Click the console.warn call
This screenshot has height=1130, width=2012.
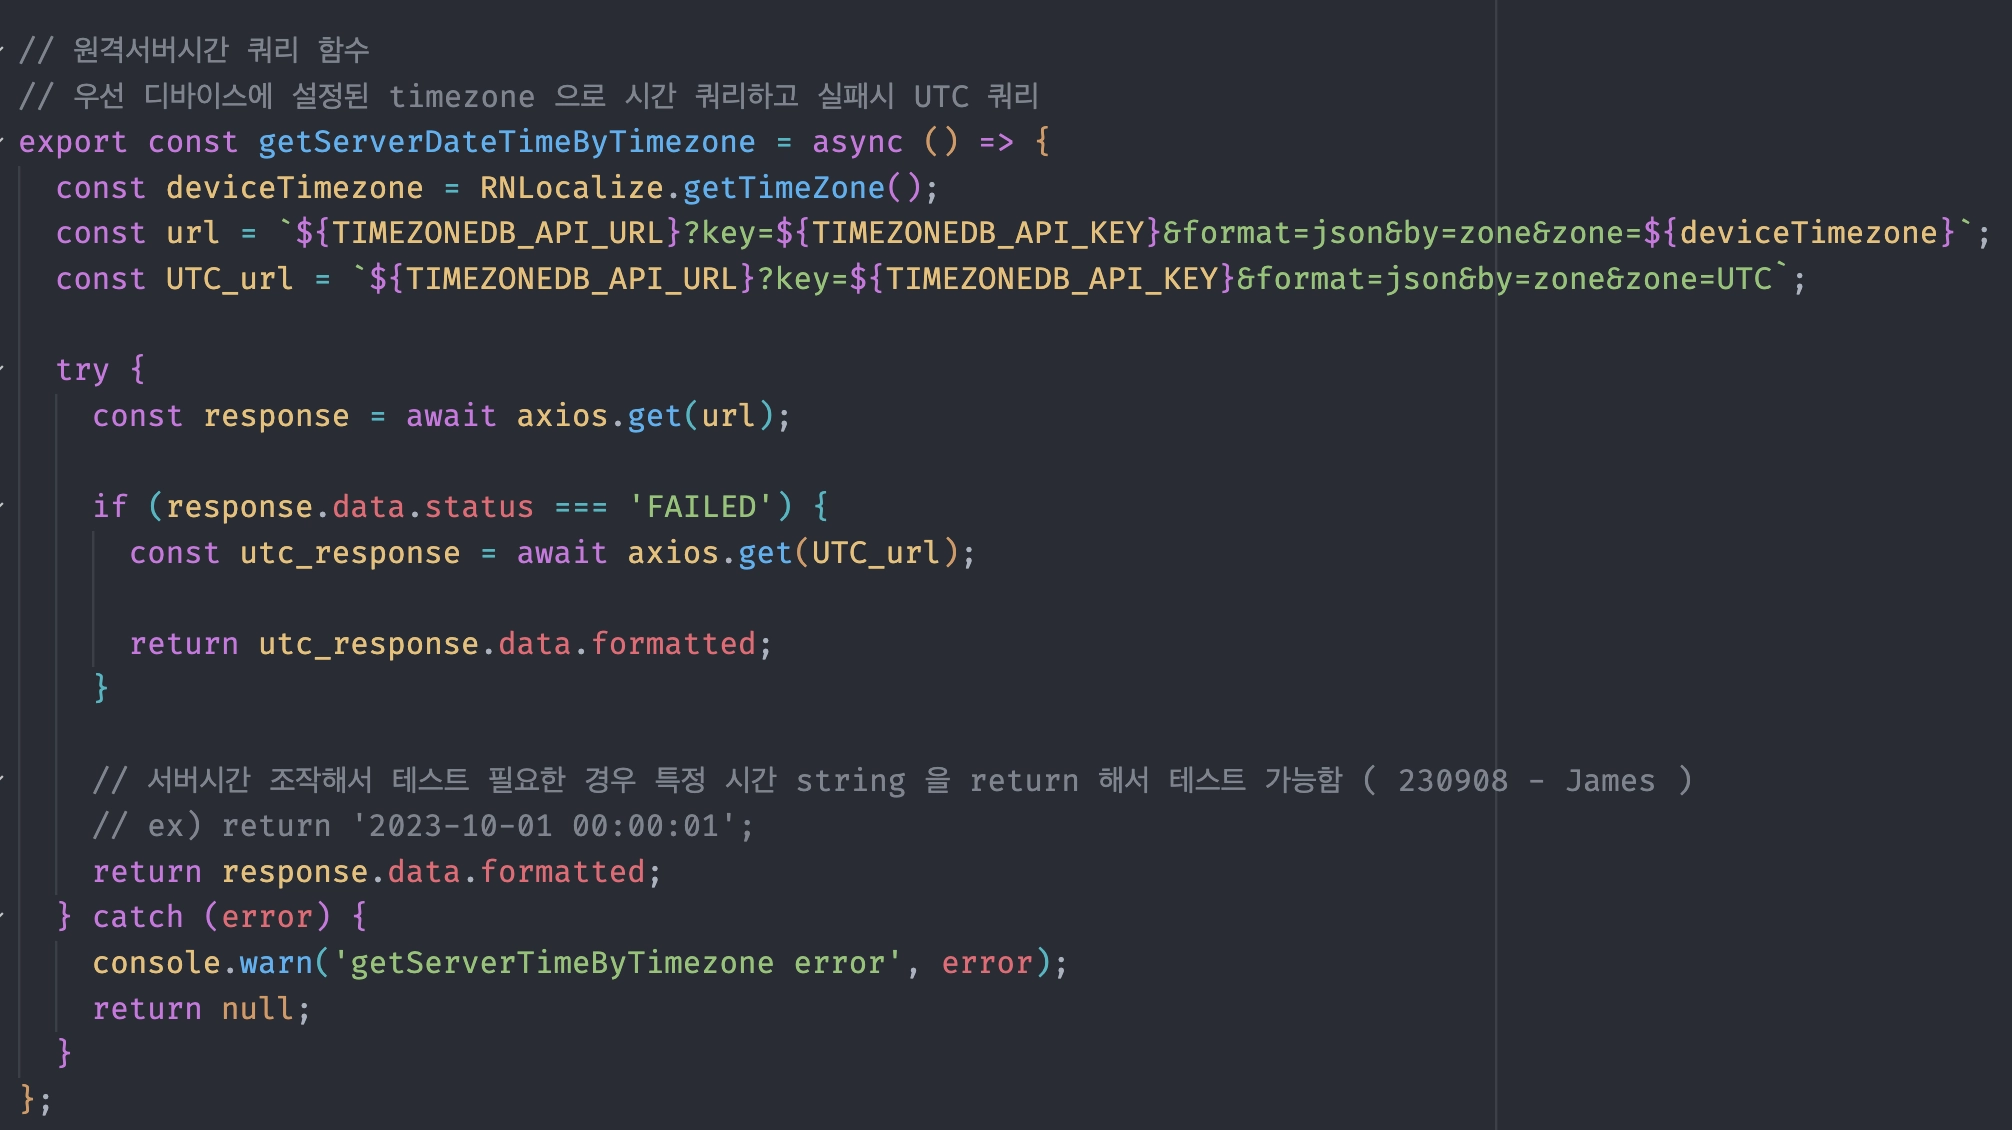pyautogui.click(x=275, y=963)
